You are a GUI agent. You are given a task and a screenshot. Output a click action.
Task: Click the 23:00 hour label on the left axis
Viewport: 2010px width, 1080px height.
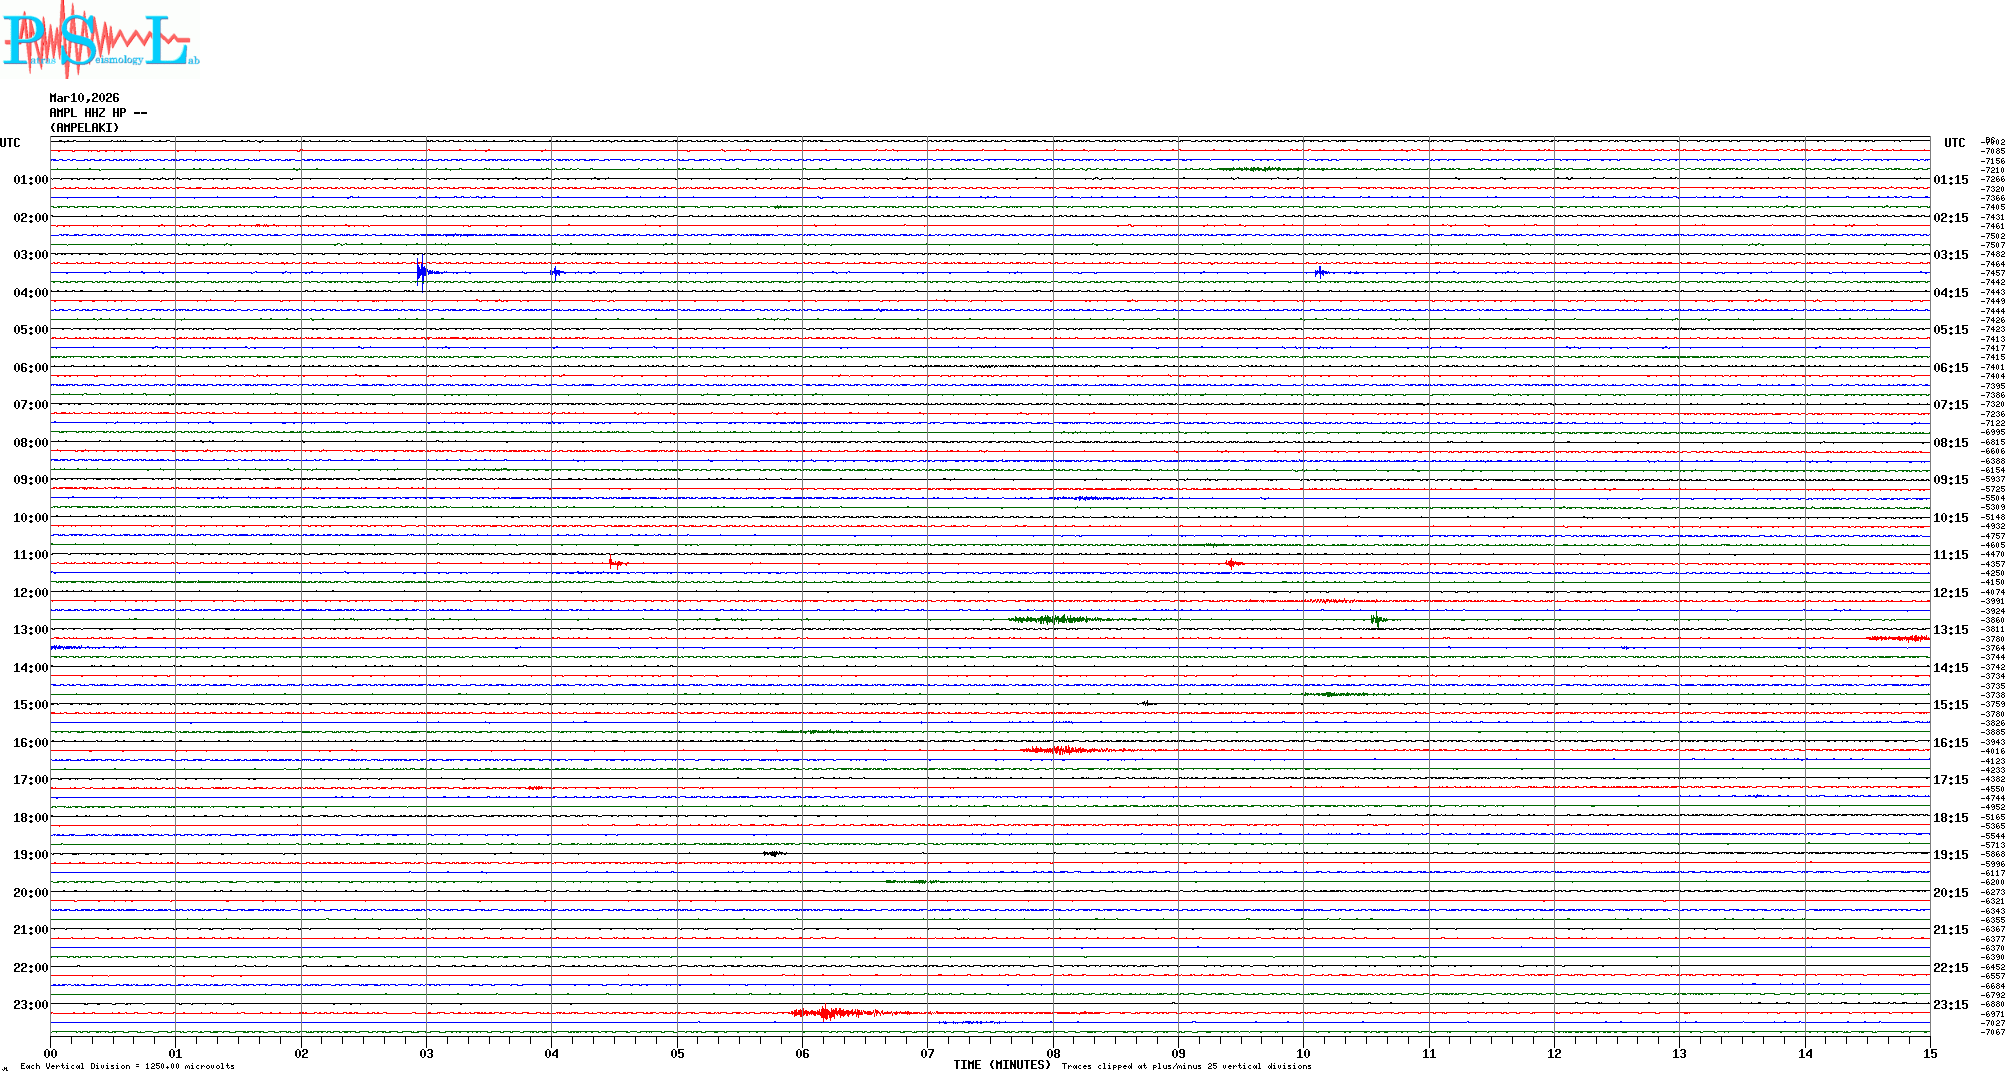(x=30, y=1005)
